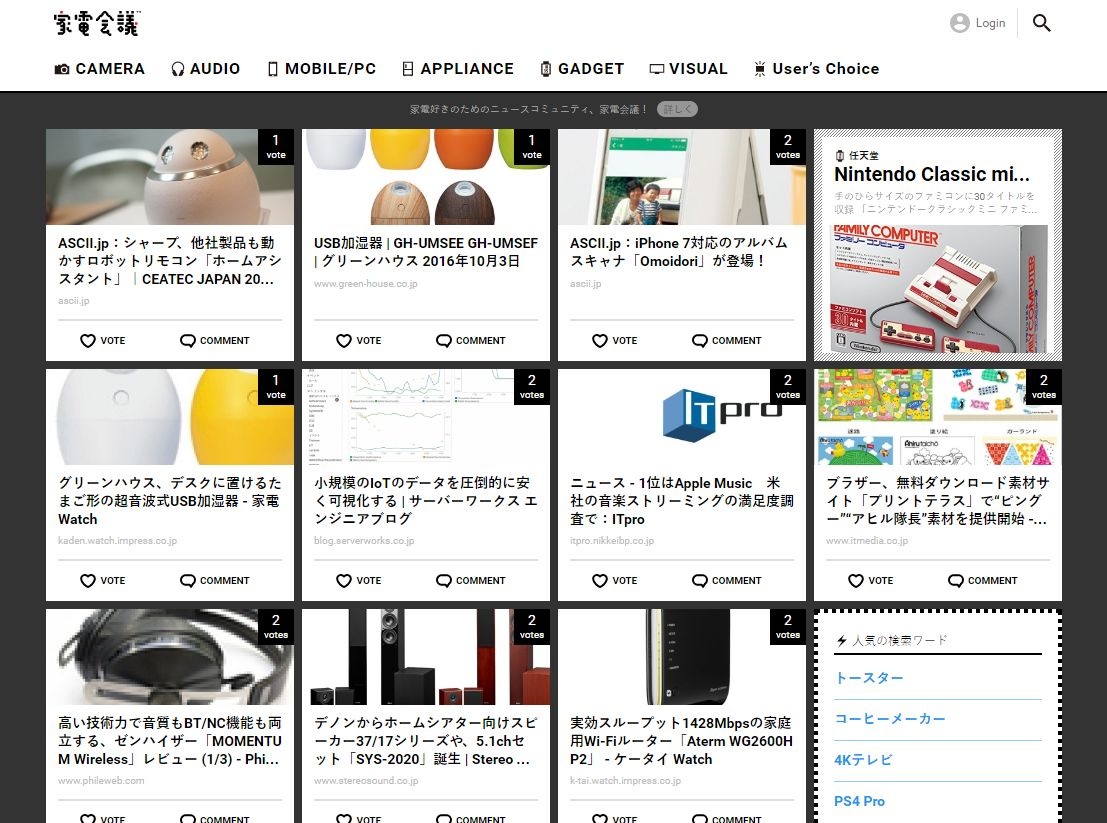Open Aterm WG2600HP2 router article title

(x=682, y=741)
